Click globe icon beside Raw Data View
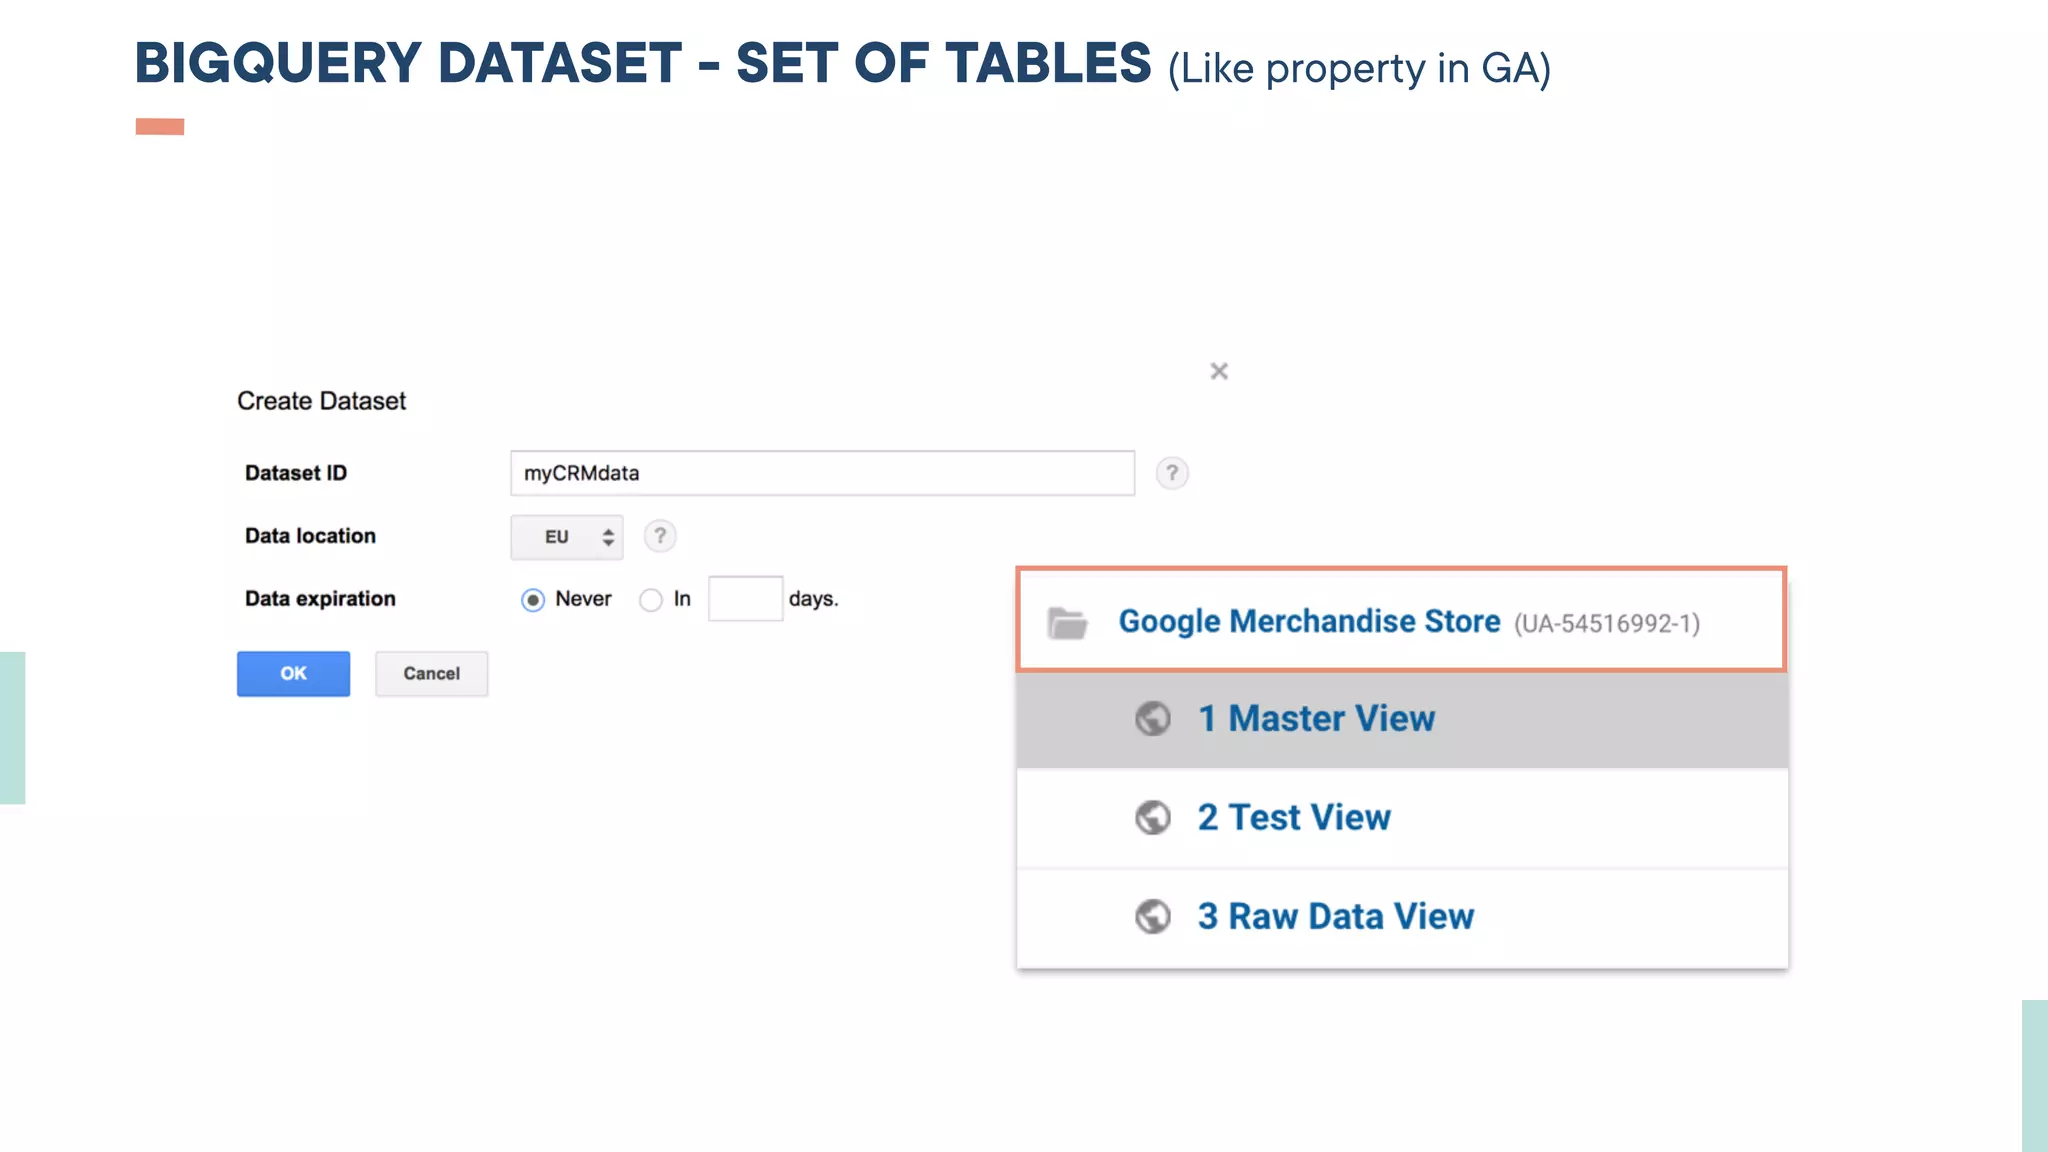The height and width of the screenshot is (1152, 2048). point(1153,916)
